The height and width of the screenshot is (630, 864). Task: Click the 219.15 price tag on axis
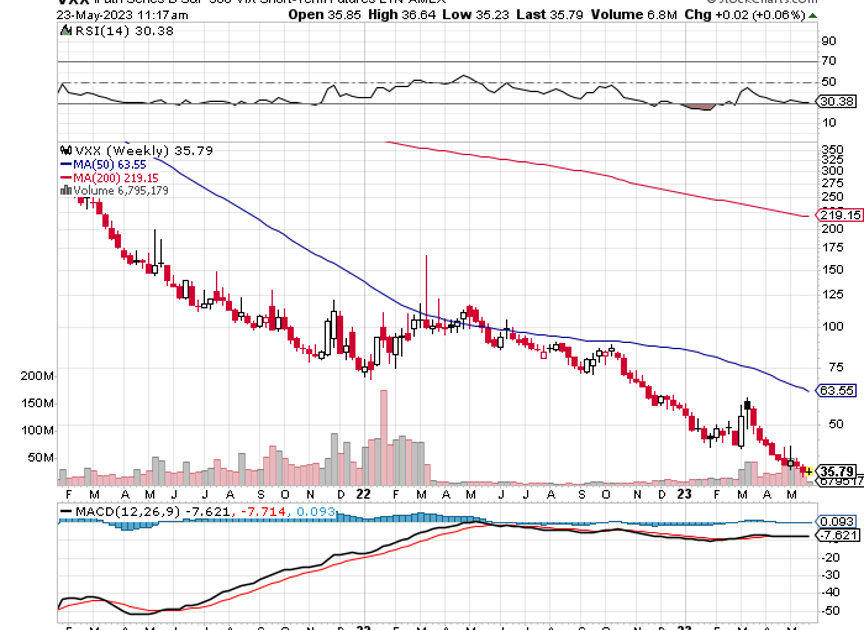pyautogui.click(x=840, y=215)
